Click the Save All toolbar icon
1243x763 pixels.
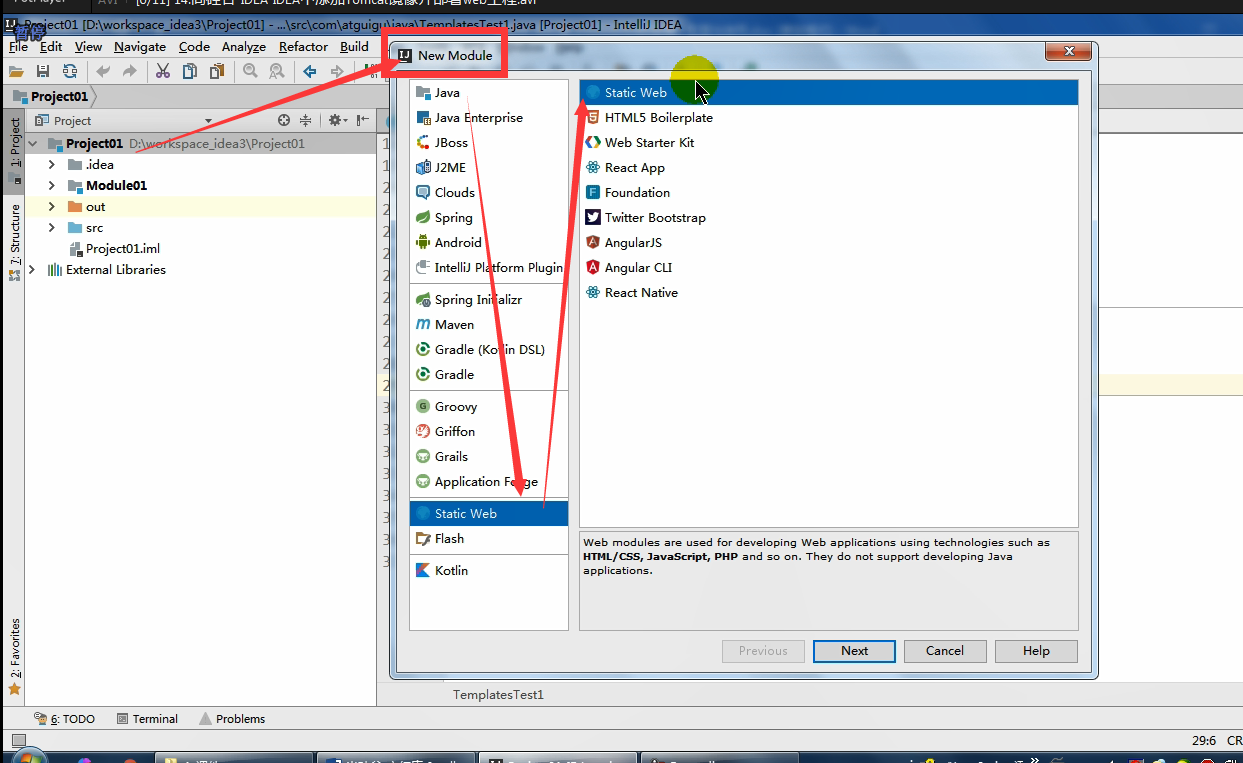[x=43, y=71]
